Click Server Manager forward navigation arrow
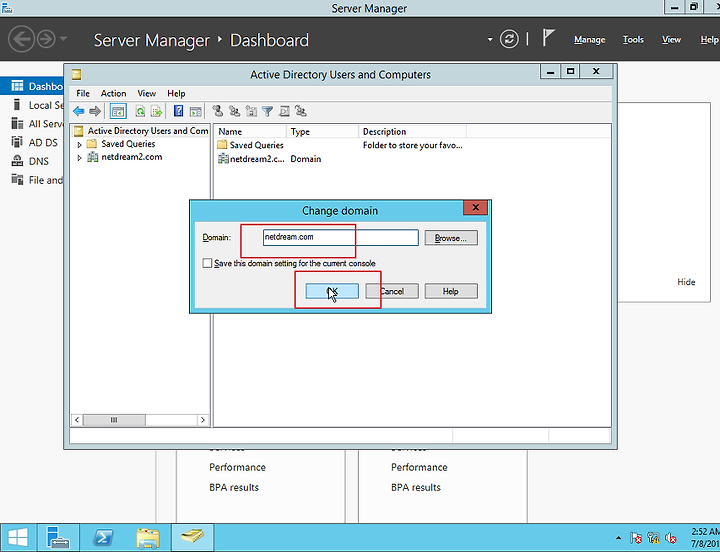The height and width of the screenshot is (552, 720). click(x=46, y=39)
